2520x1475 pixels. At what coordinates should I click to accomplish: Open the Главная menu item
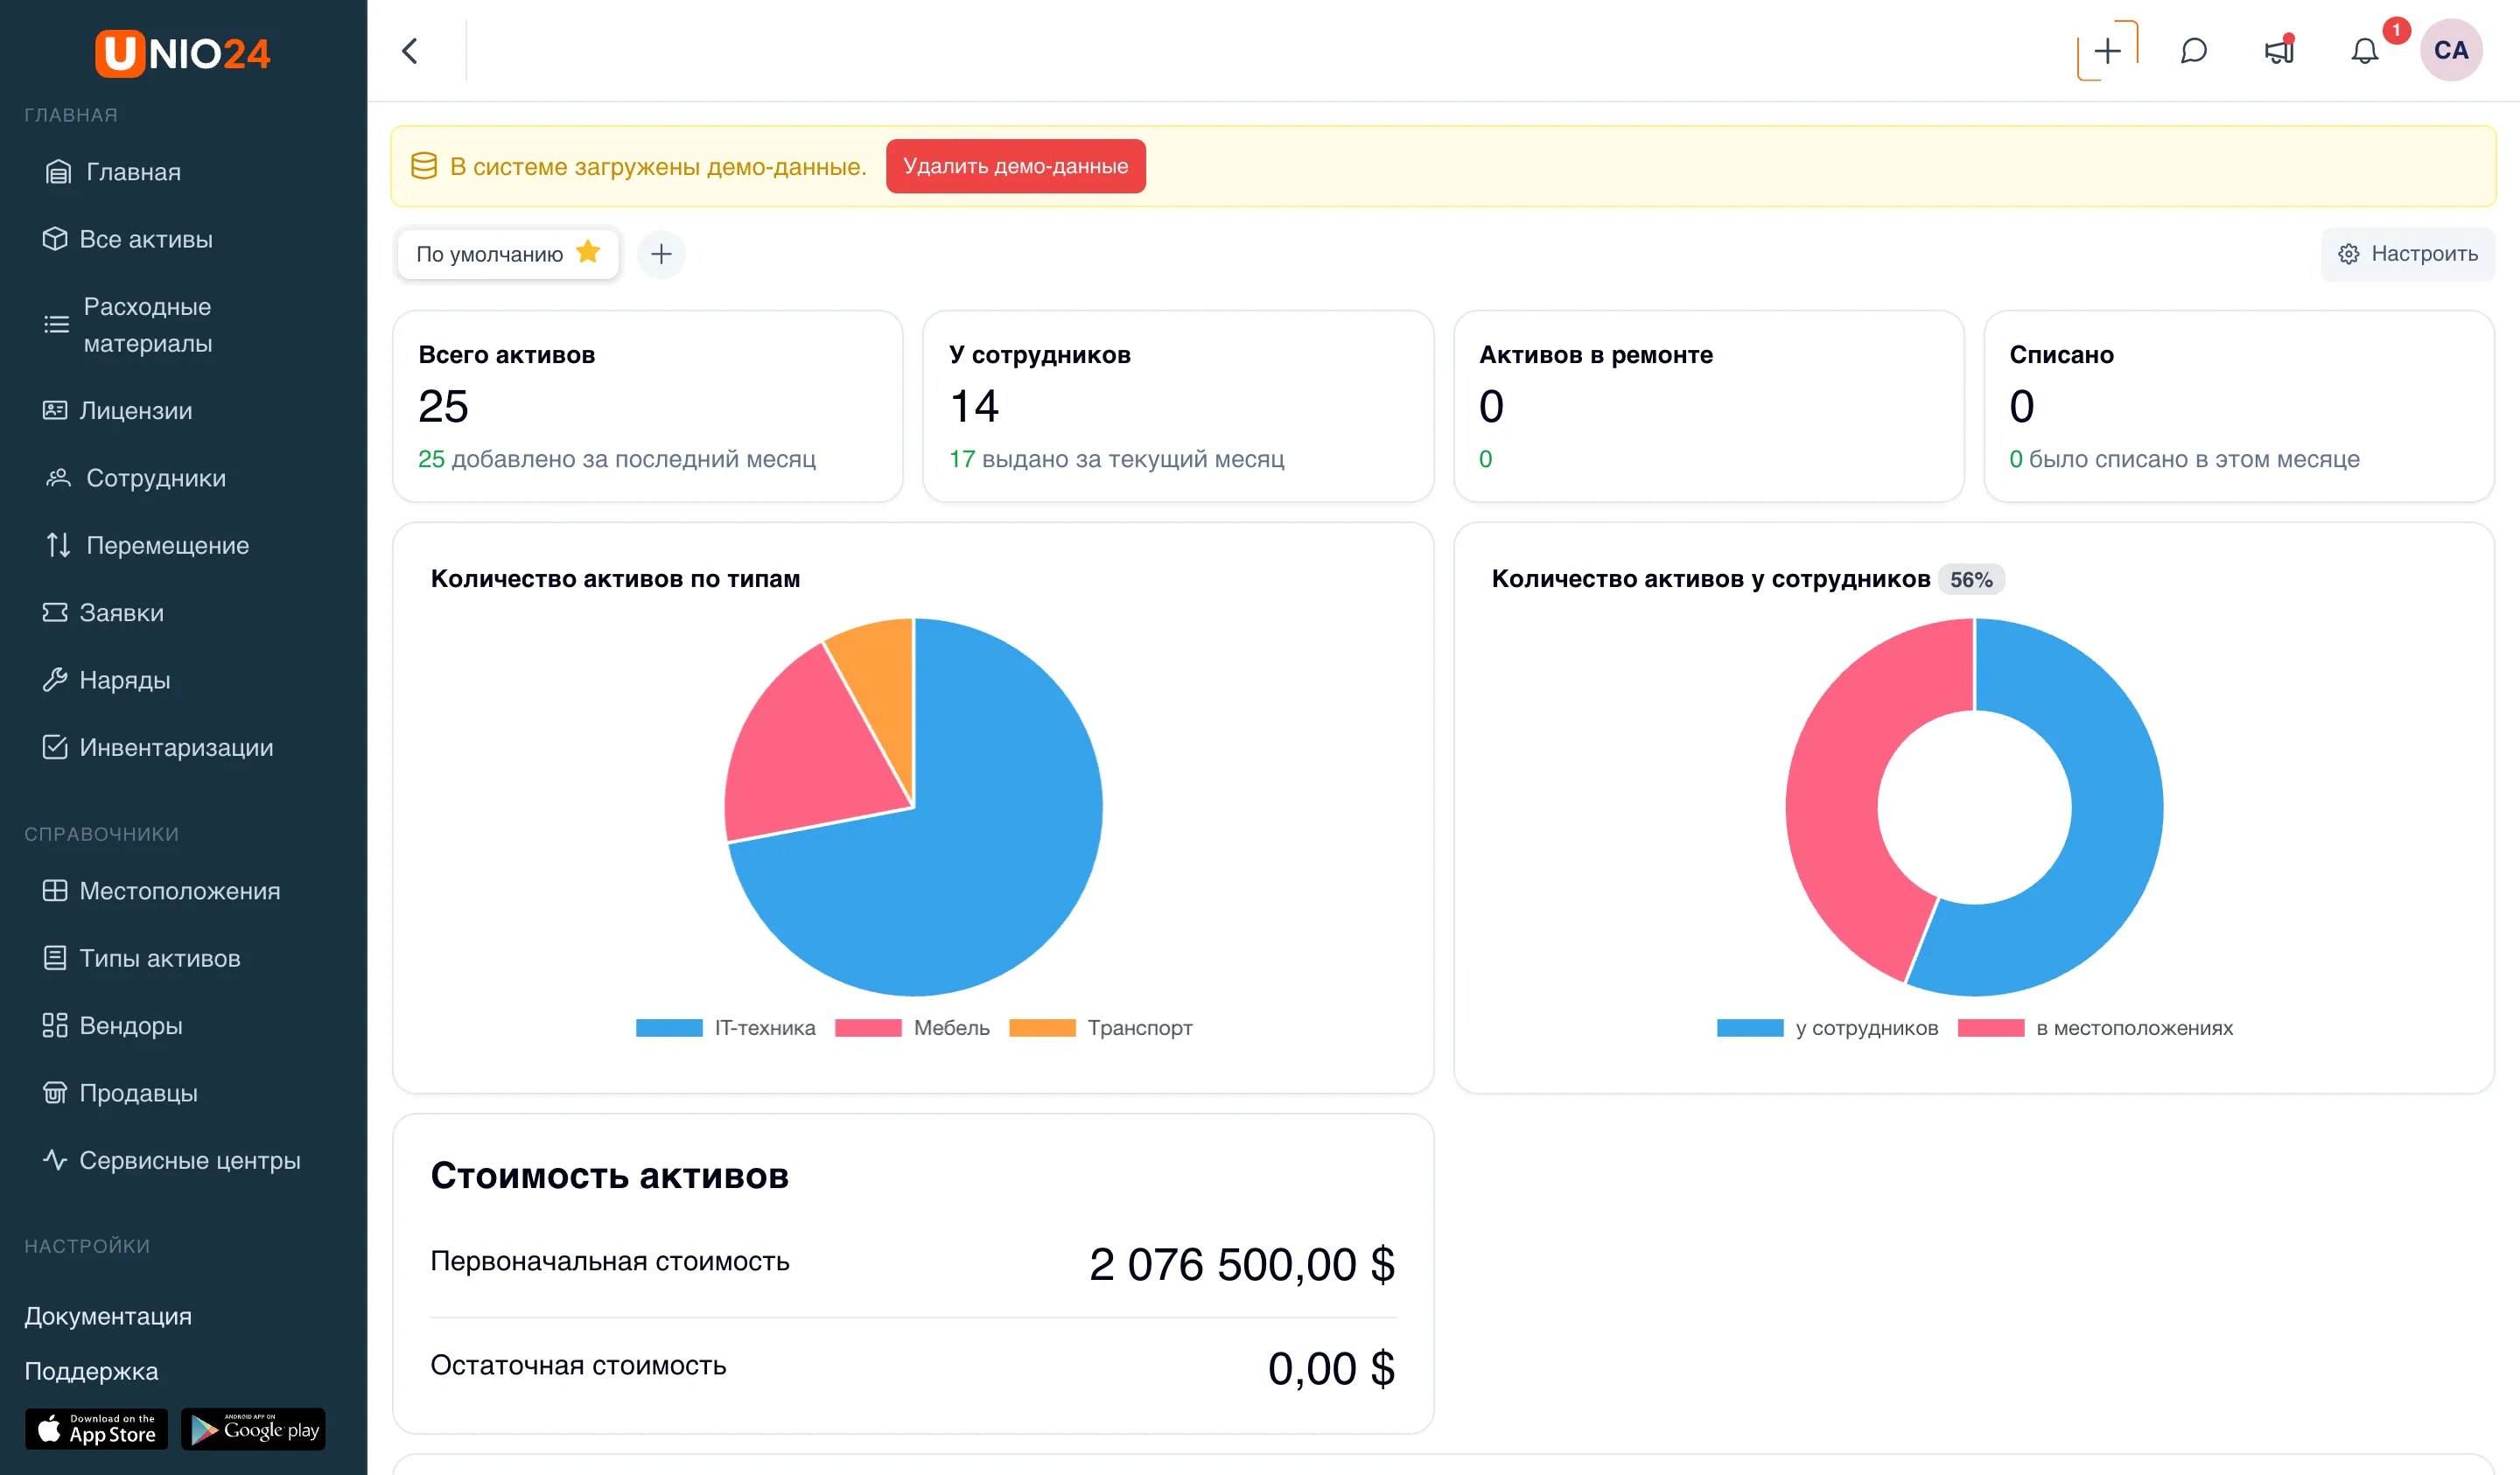tap(133, 172)
